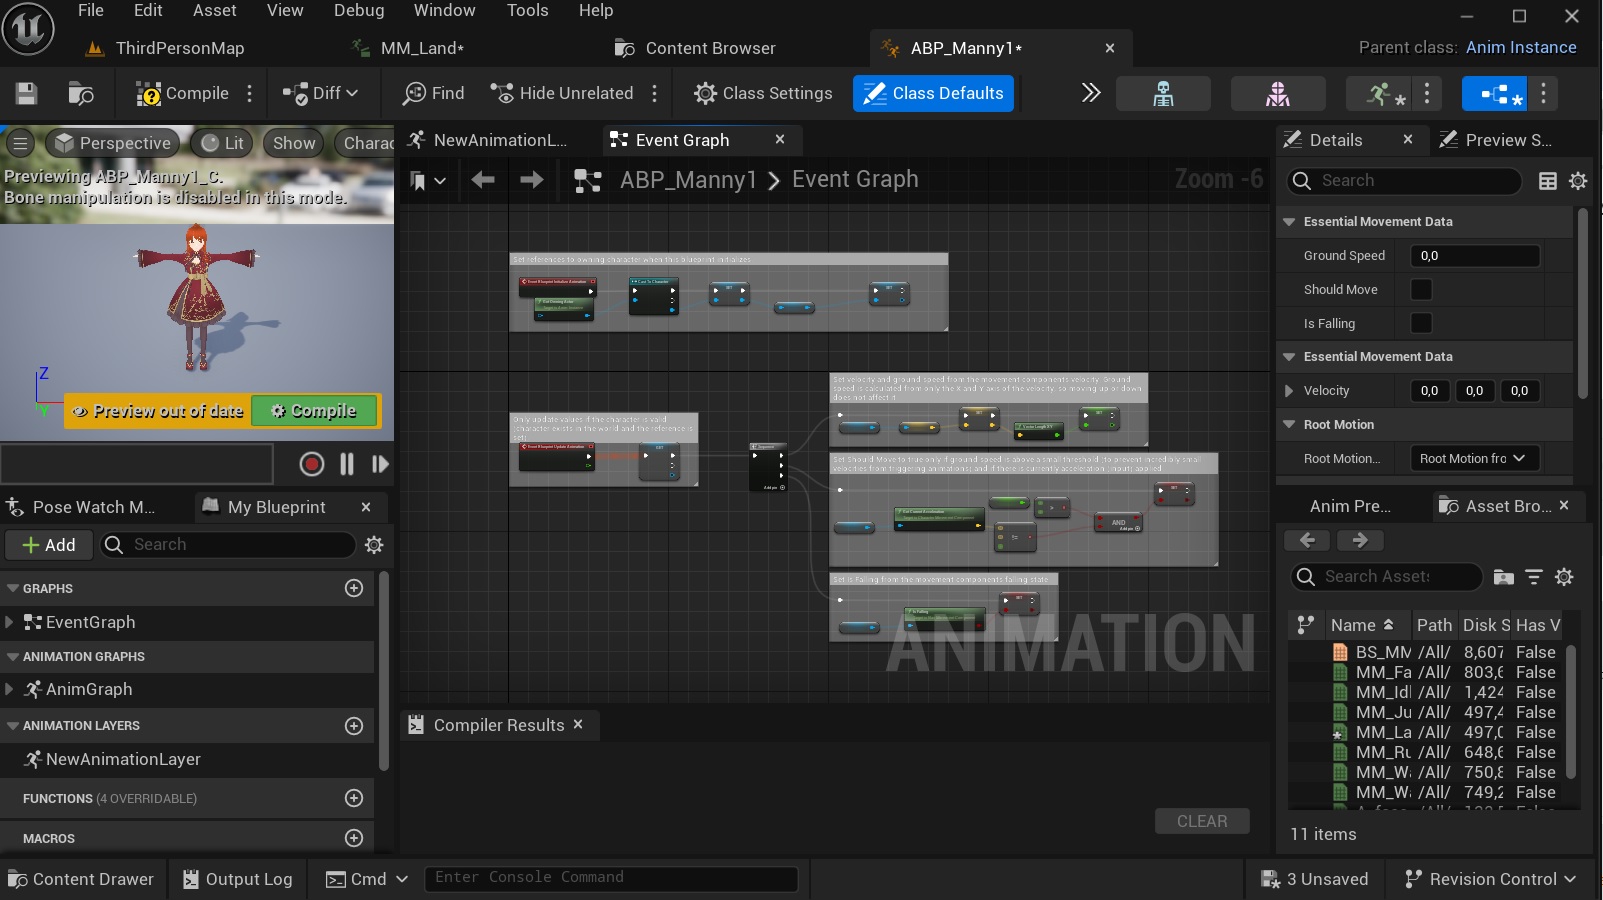The height and width of the screenshot is (900, 1603).
Task: Open the Diff dropdown menu
Action: 320,93
